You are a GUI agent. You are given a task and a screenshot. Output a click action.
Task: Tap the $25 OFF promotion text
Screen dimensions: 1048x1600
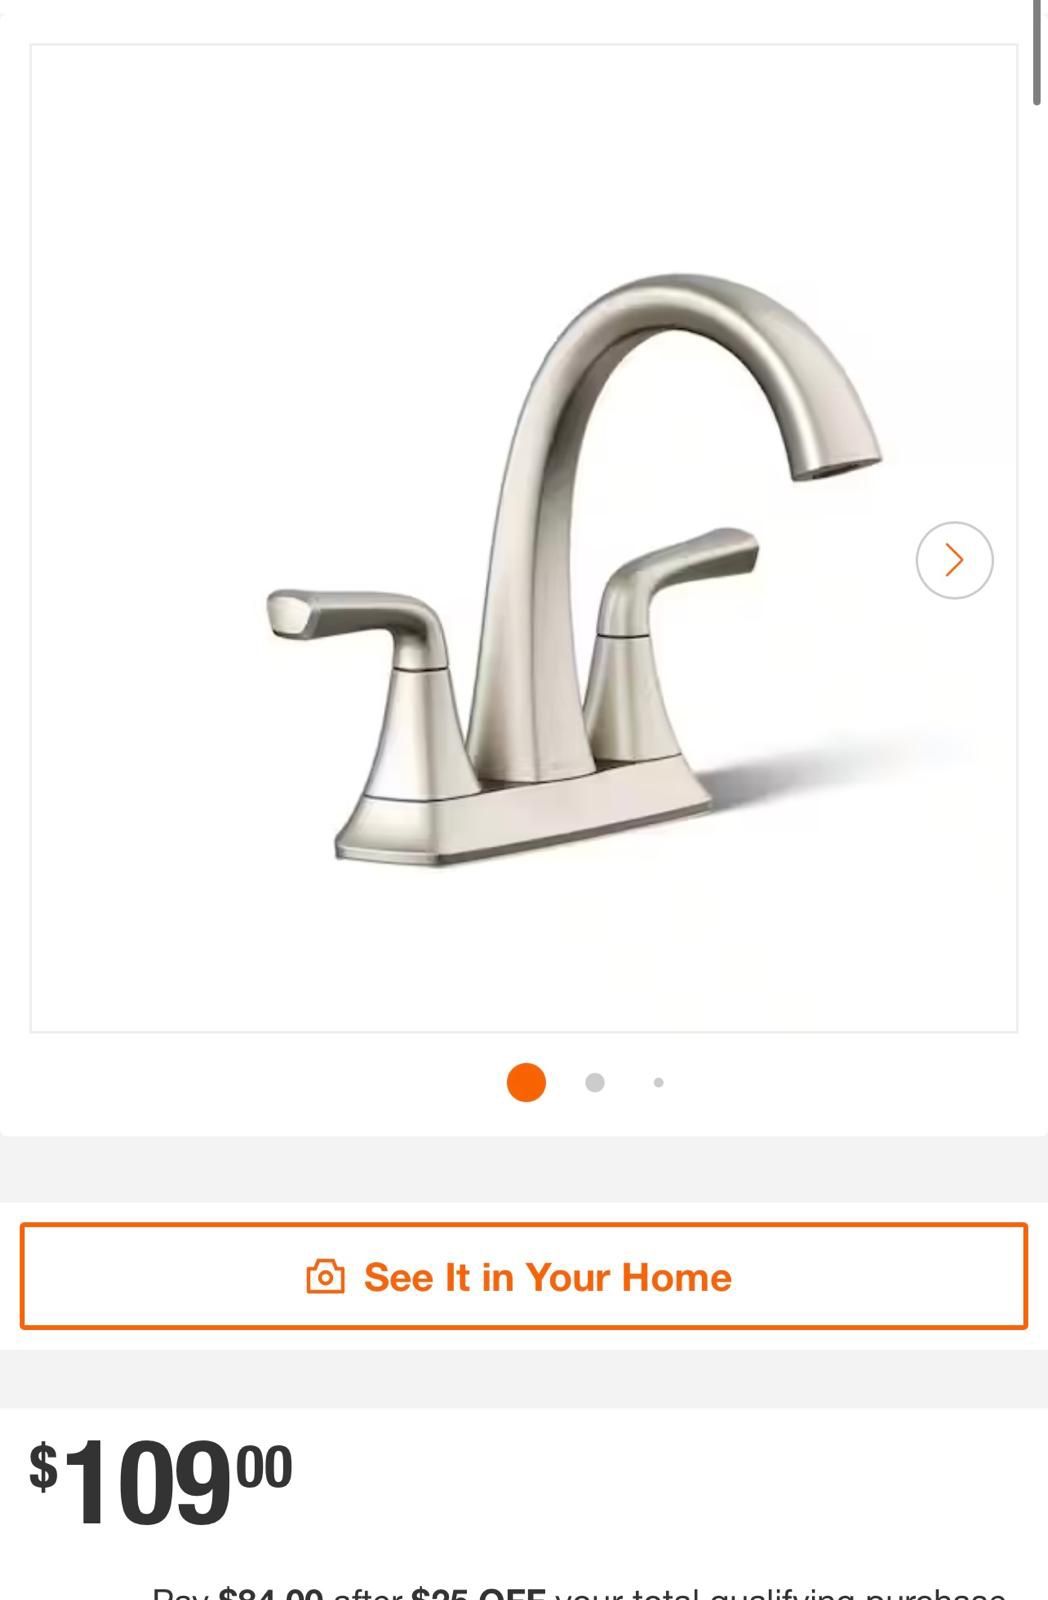[478, 1592]
